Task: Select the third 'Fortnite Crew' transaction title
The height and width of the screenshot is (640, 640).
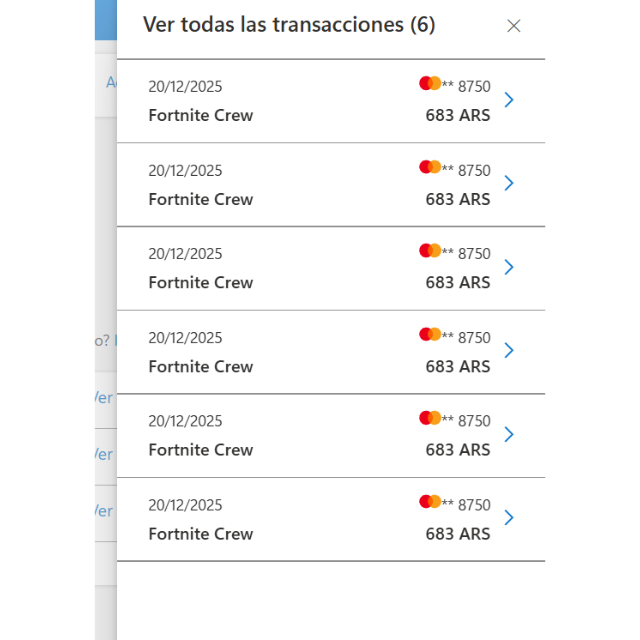Action: pyautogui.click(x=201, y=282)
